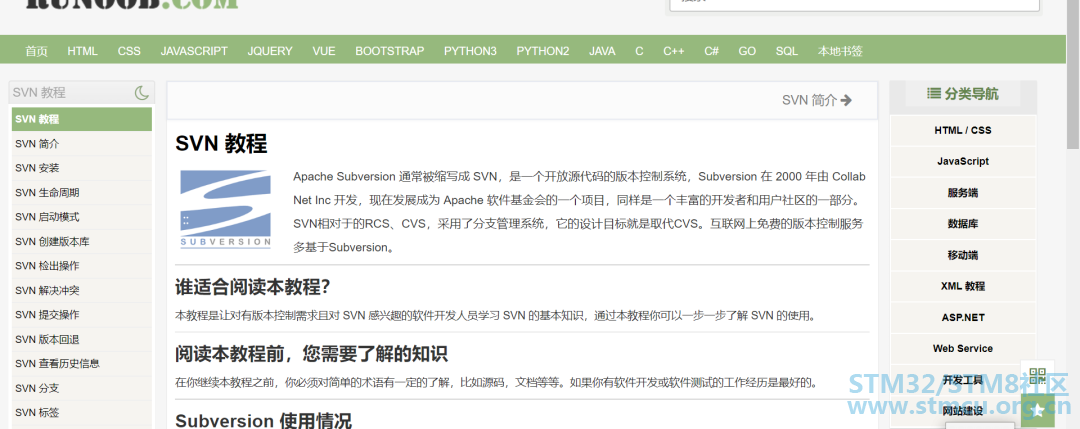
Task: Open XML 教程 category on right
Action: pyautogui.click(x=963, y=286)
